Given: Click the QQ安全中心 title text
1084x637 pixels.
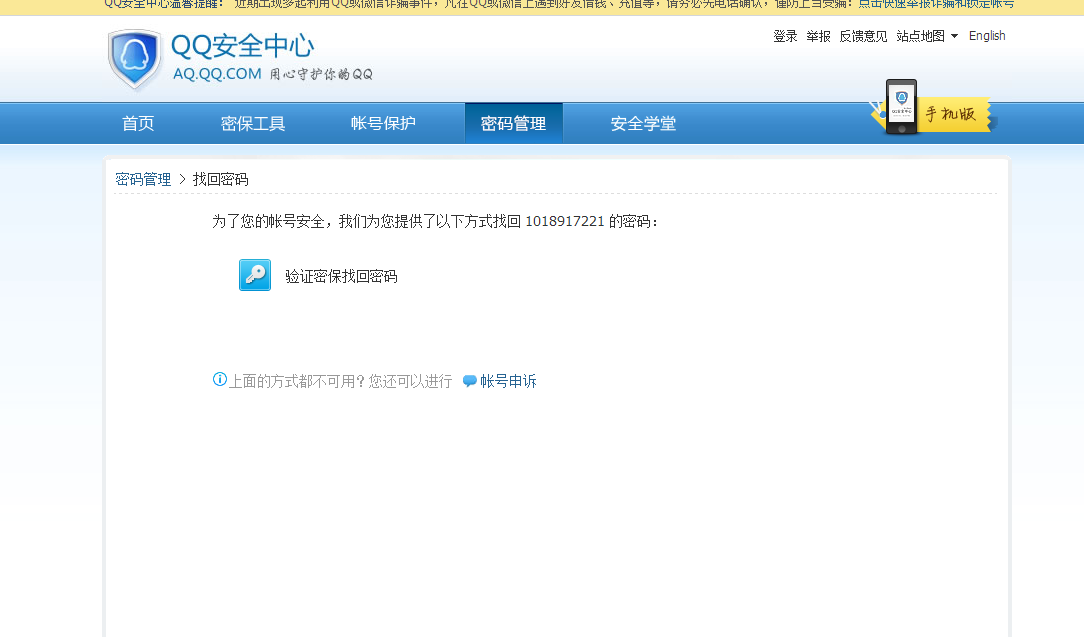Looking at the screenshot, I should pyautogui.click(x=243, y=46).
